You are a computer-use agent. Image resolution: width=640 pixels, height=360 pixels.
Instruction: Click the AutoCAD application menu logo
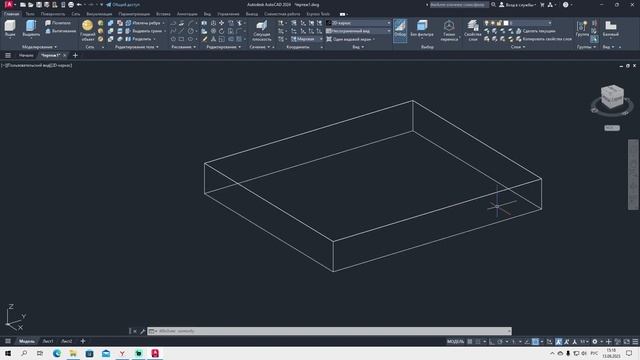pos(9,5)
